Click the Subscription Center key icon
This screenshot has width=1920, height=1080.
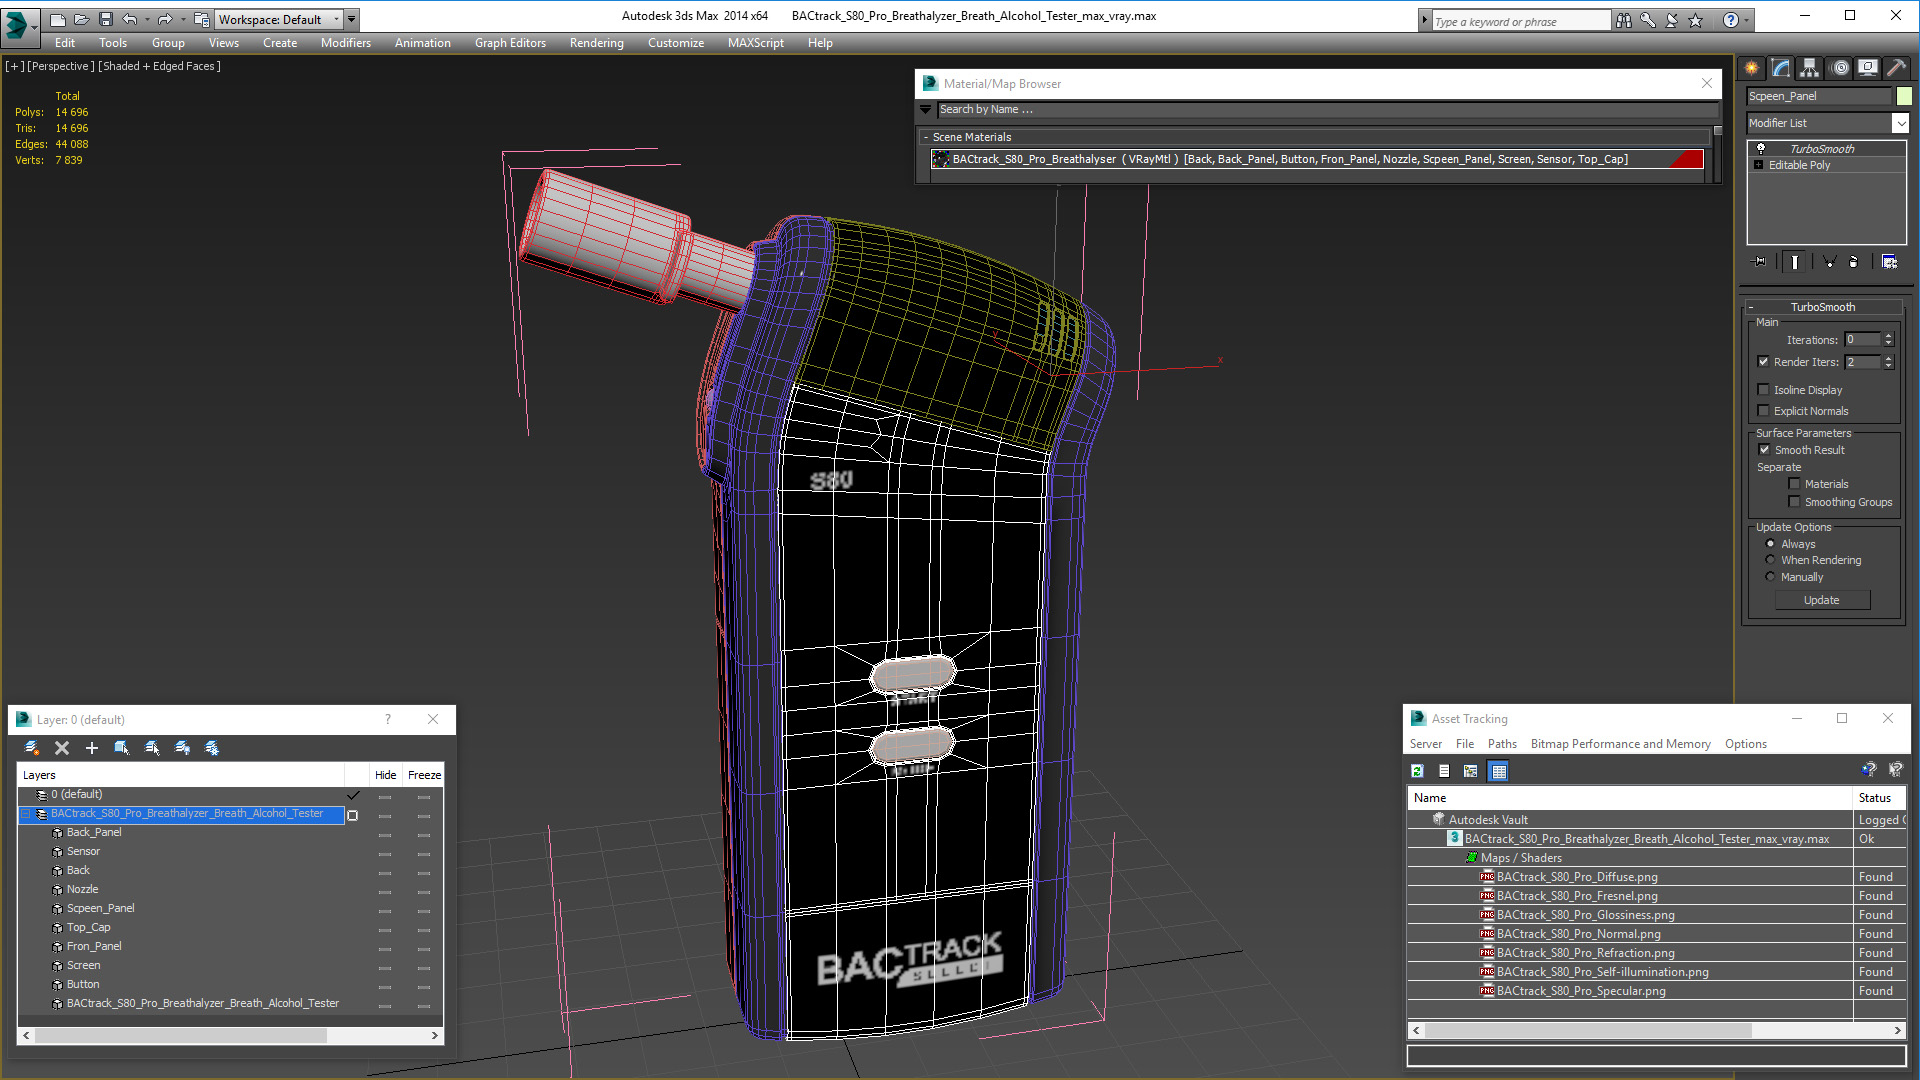click(1647, 20)
